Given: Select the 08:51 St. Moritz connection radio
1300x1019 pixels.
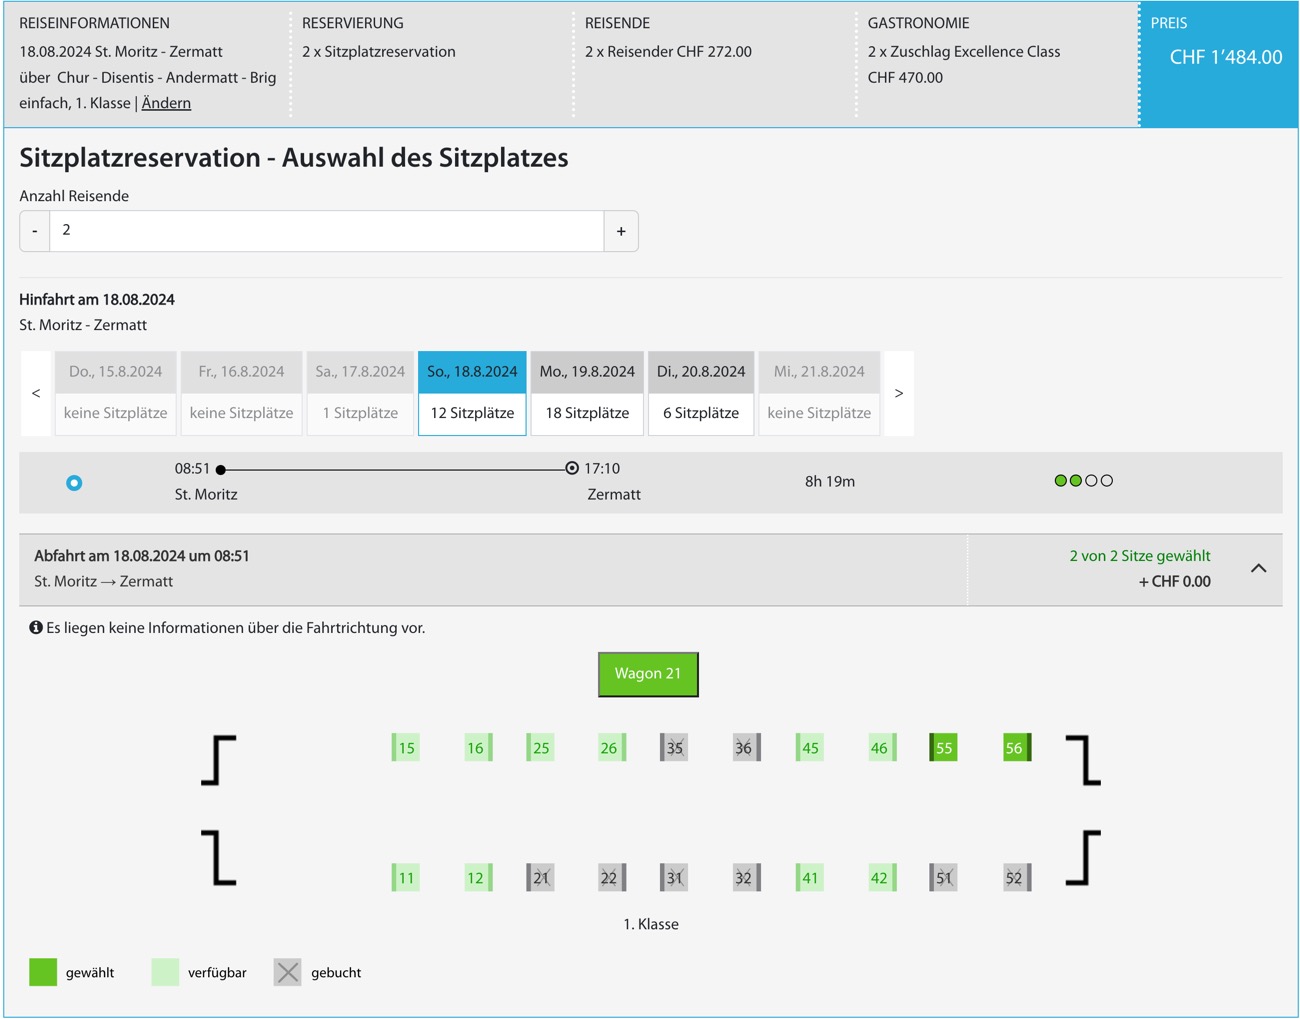Looking at the screenshot, I should (x=74, y=483).
